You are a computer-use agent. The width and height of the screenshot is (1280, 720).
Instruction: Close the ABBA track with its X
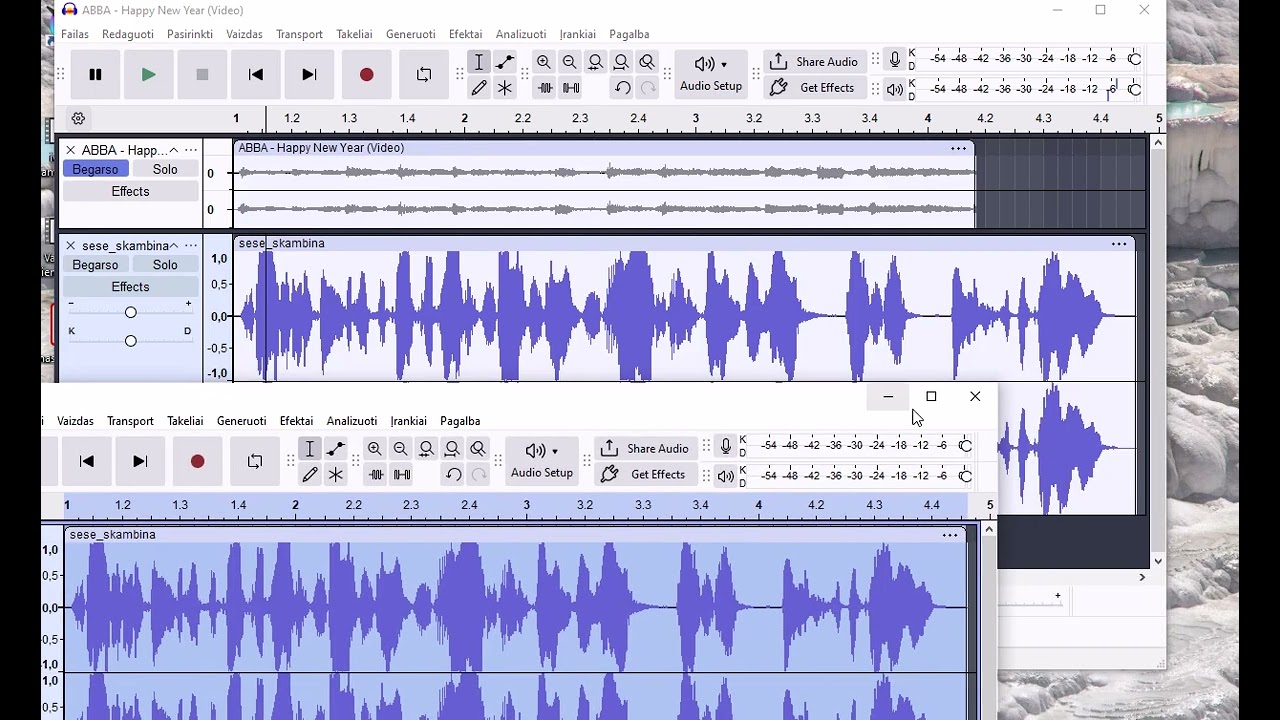pyautogui.click(x=71, y=150)
